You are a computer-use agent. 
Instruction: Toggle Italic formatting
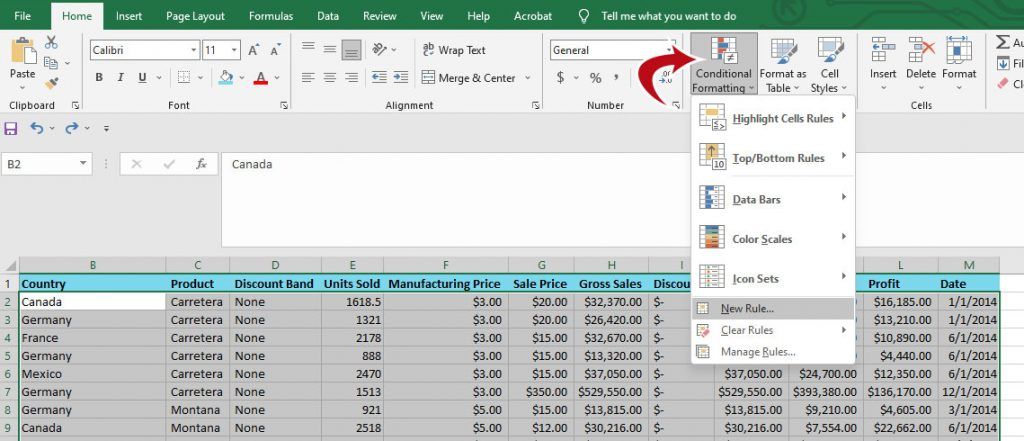tap(120, 78)
